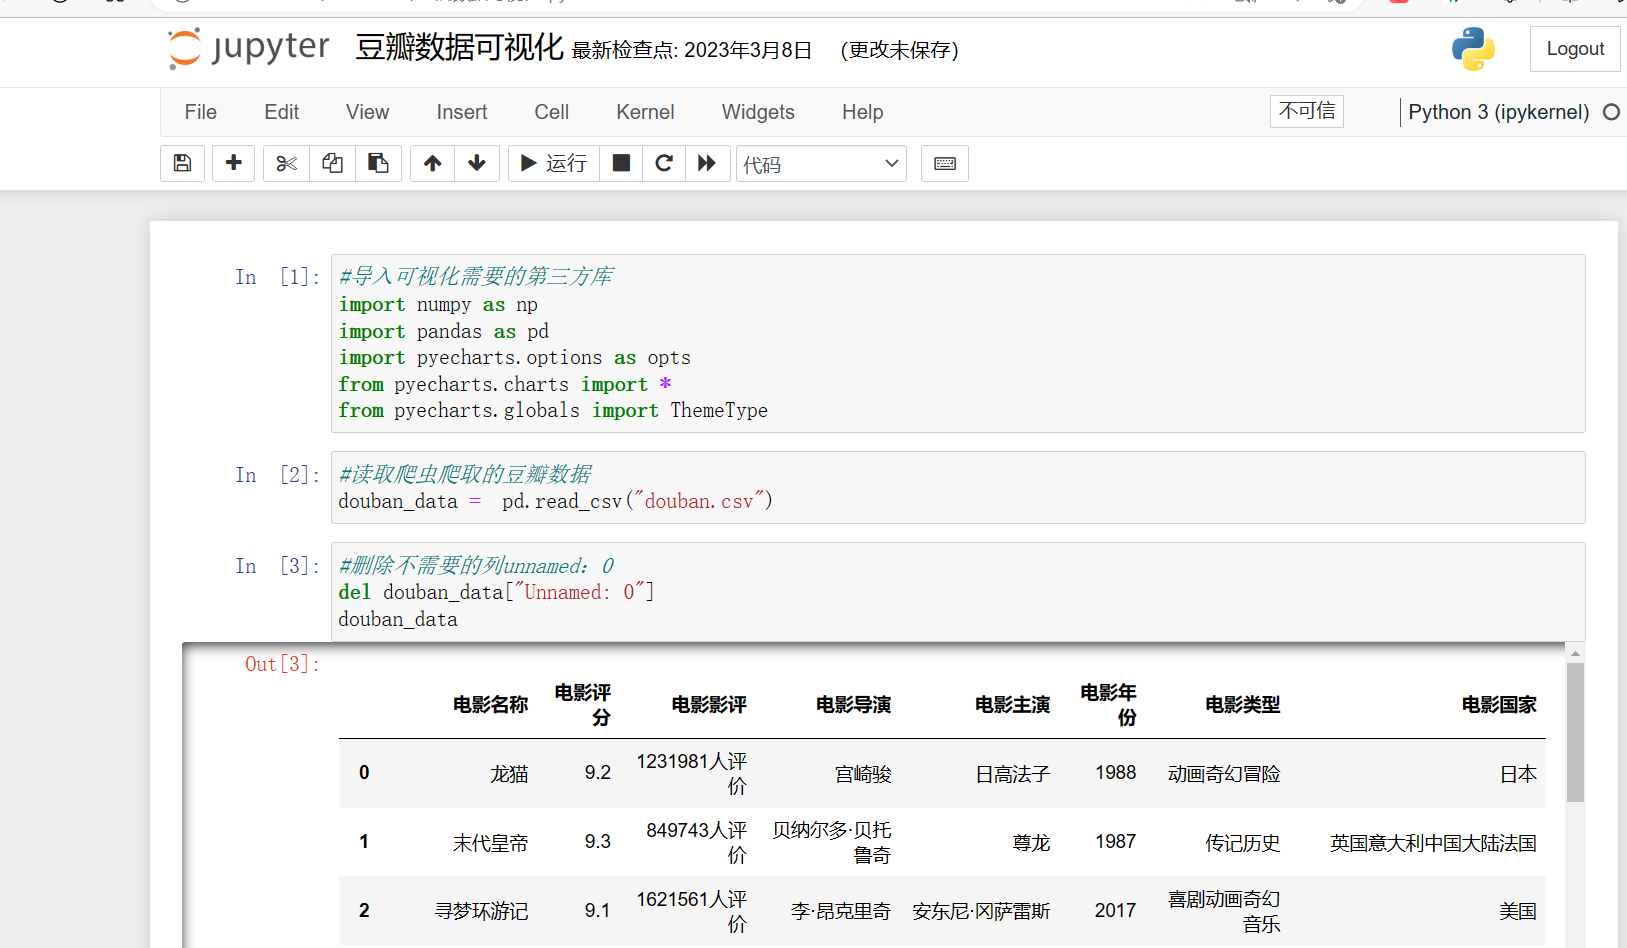Click the Logout button

tap(1575, 49)
